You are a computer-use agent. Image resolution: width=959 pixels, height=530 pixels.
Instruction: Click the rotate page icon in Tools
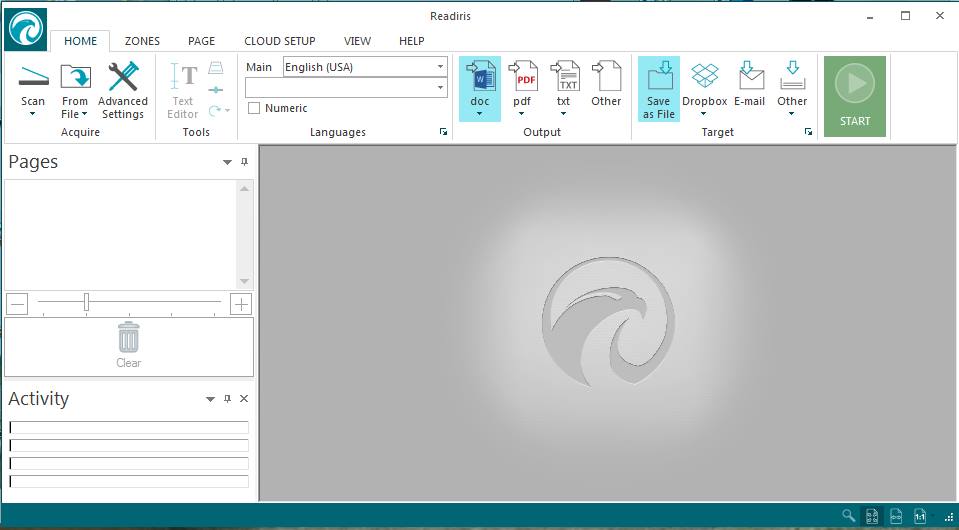click(215, 111)
